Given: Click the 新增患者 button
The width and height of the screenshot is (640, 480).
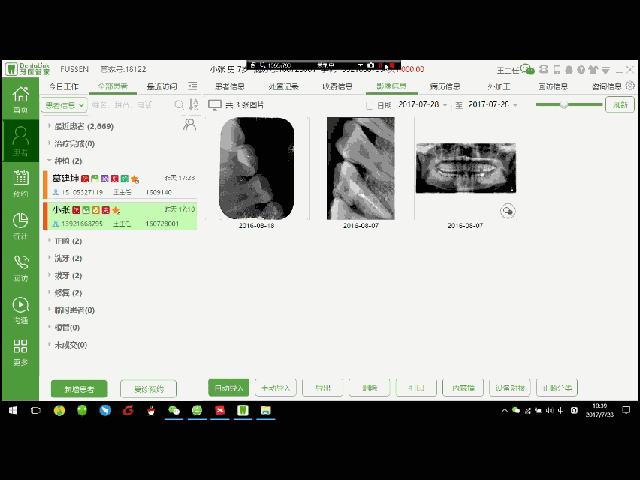Looking at the screenshot, I should point(79,389).
